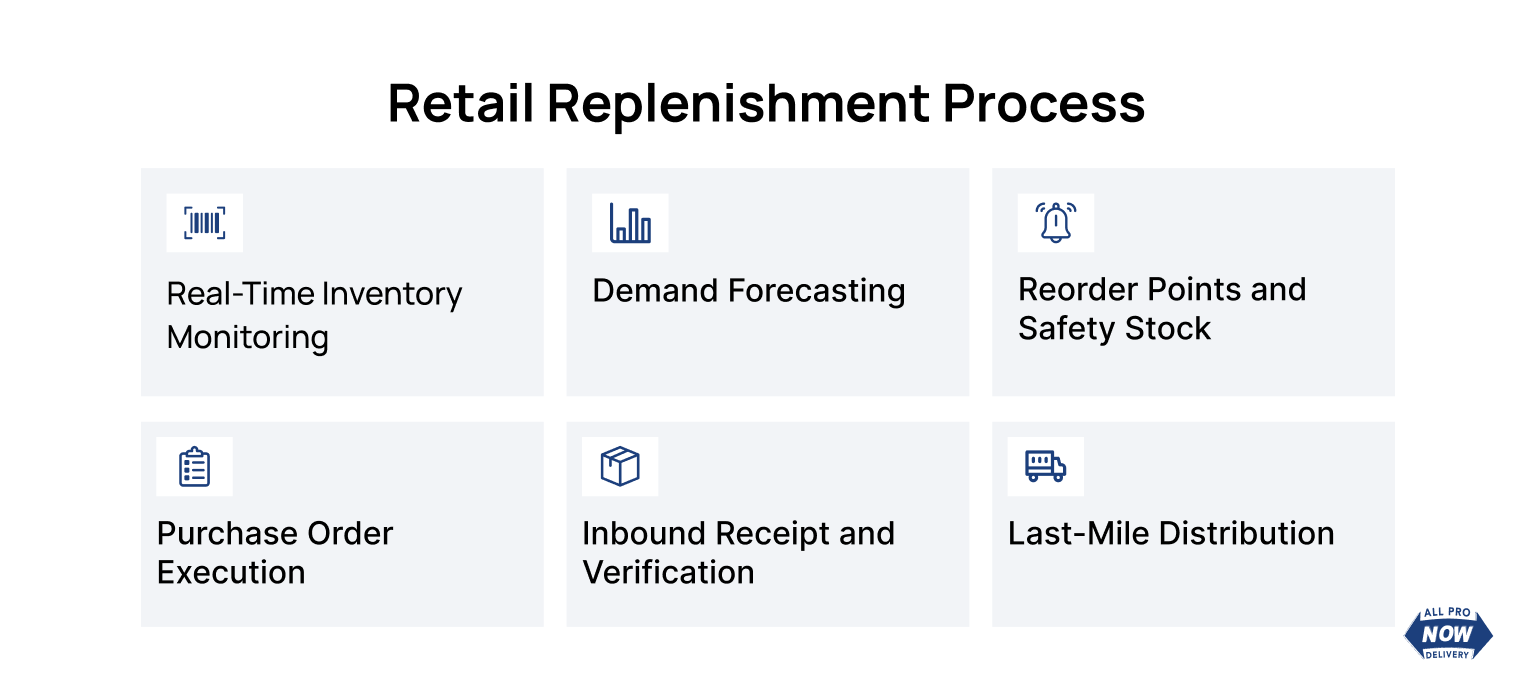This screenshot has height=692, width=1536.
Task: Select the Purchase Order Execution text
Action: 275,553
